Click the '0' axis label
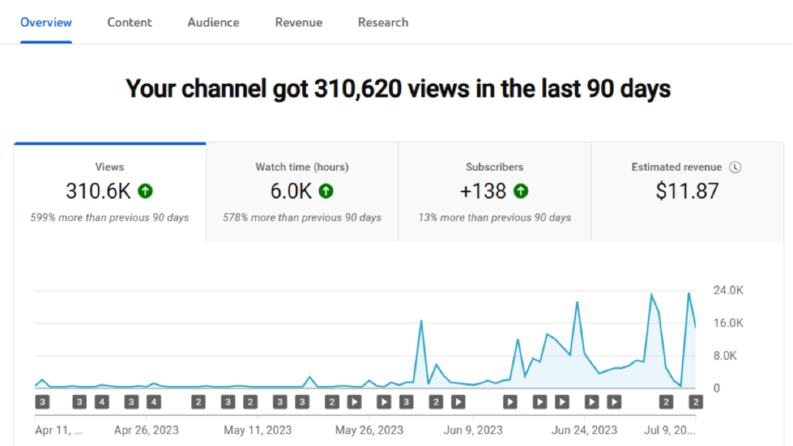The image size is (793, 446). [x=717, y=388]
